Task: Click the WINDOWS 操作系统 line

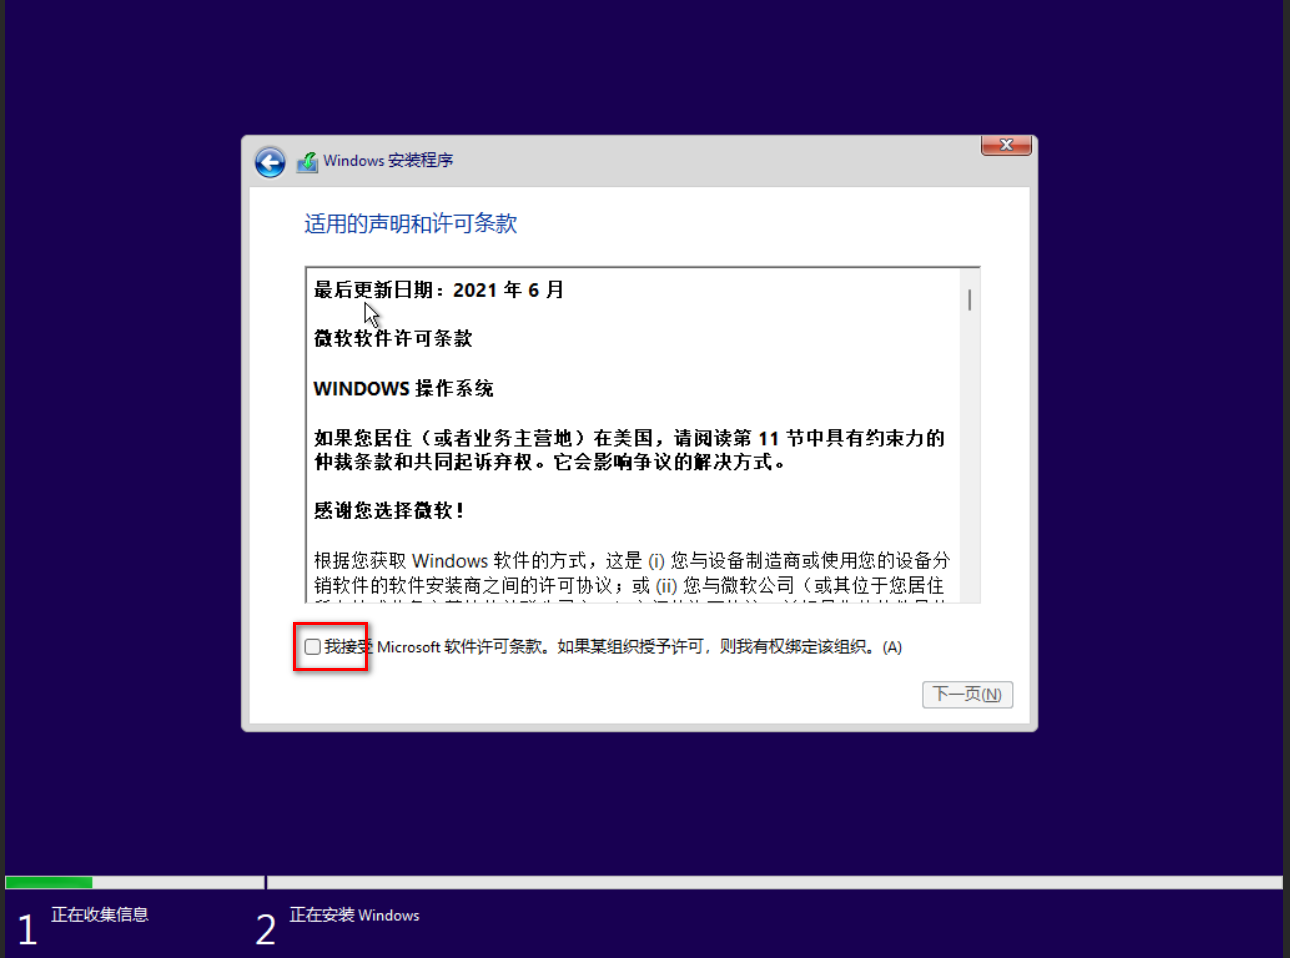Action: click(403, 388)
